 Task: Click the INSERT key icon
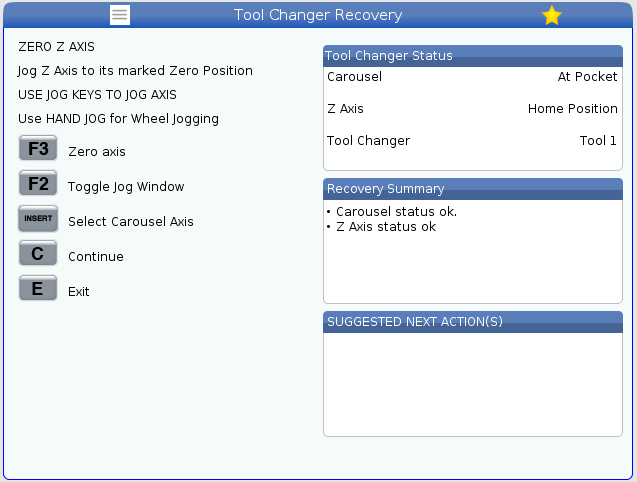tap(38, 219)
